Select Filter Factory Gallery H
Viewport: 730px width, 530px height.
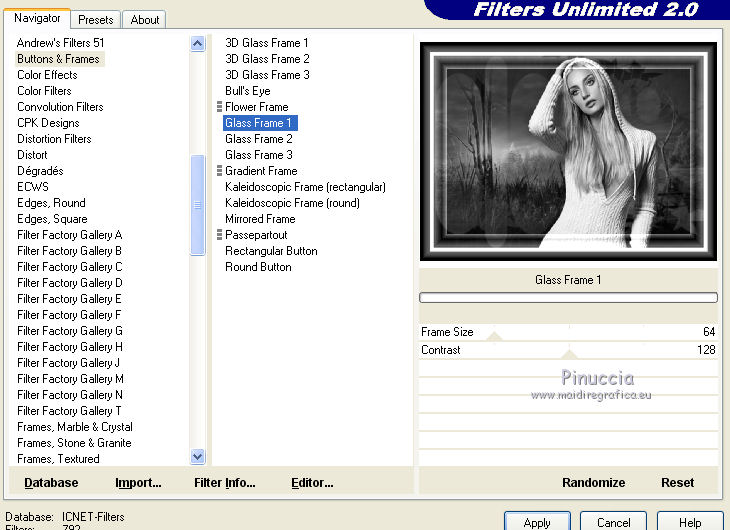70,347
